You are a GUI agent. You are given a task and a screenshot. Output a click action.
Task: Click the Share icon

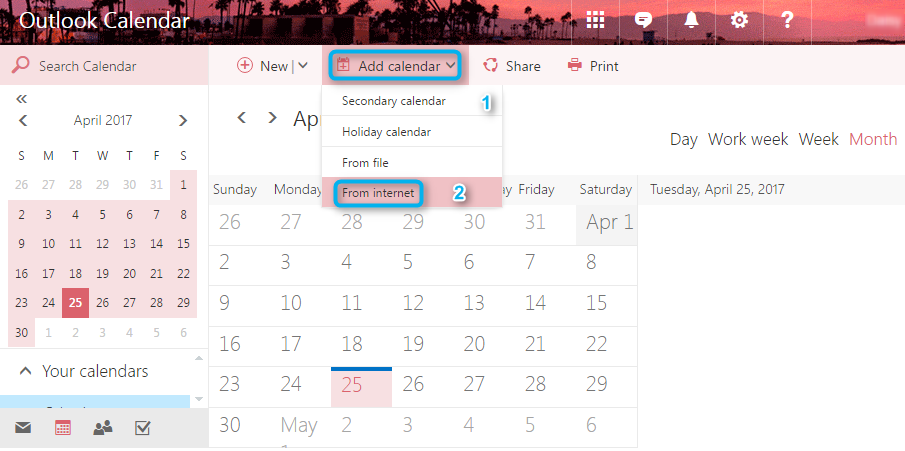click(491, 65)
